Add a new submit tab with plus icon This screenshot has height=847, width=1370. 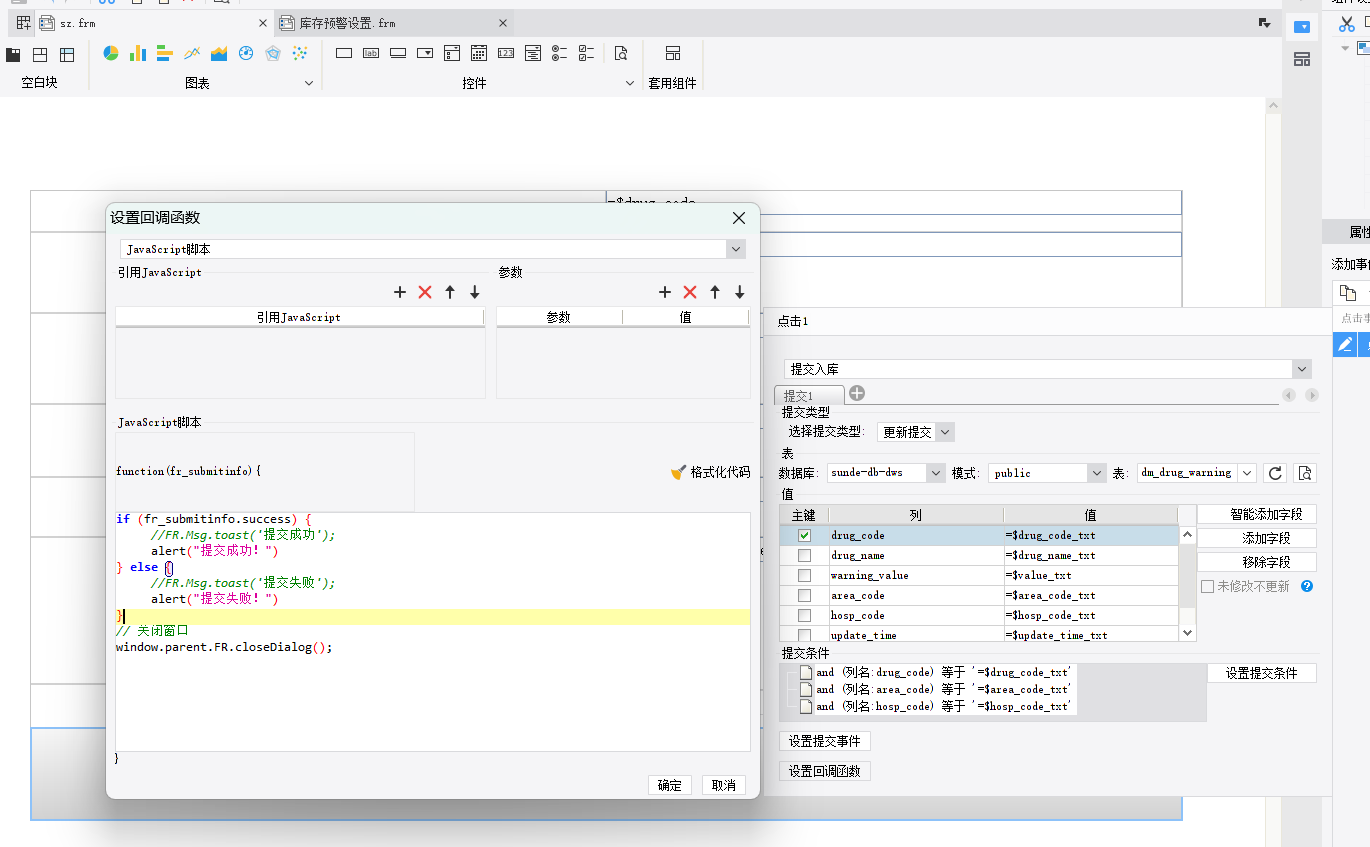pos(857,393)
